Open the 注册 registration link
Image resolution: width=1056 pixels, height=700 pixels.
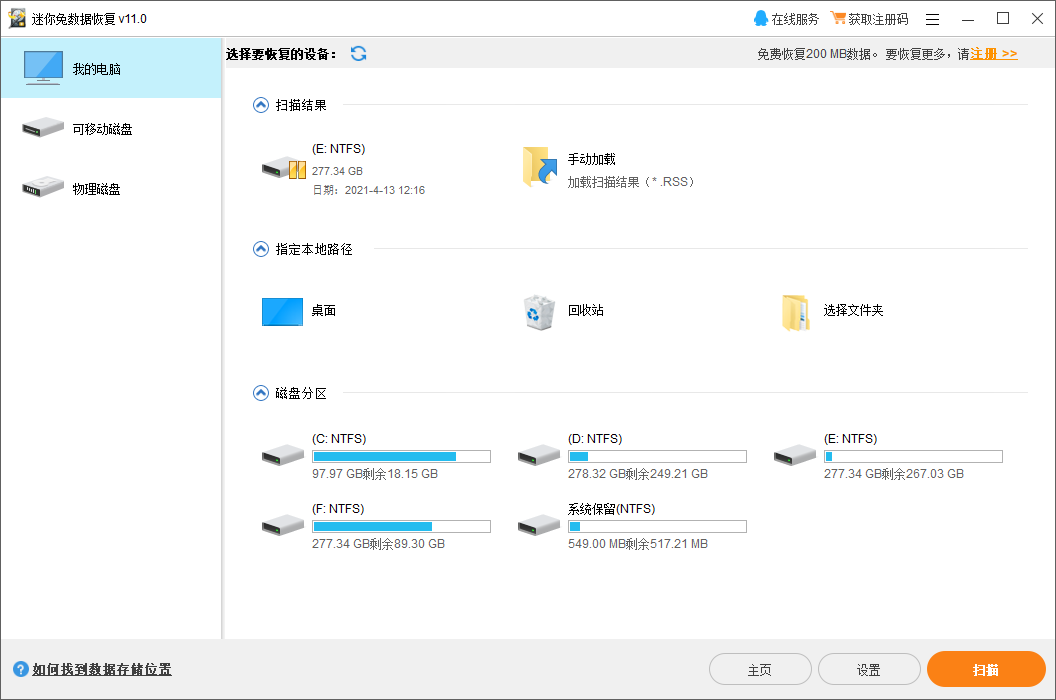tap(994, 54)
